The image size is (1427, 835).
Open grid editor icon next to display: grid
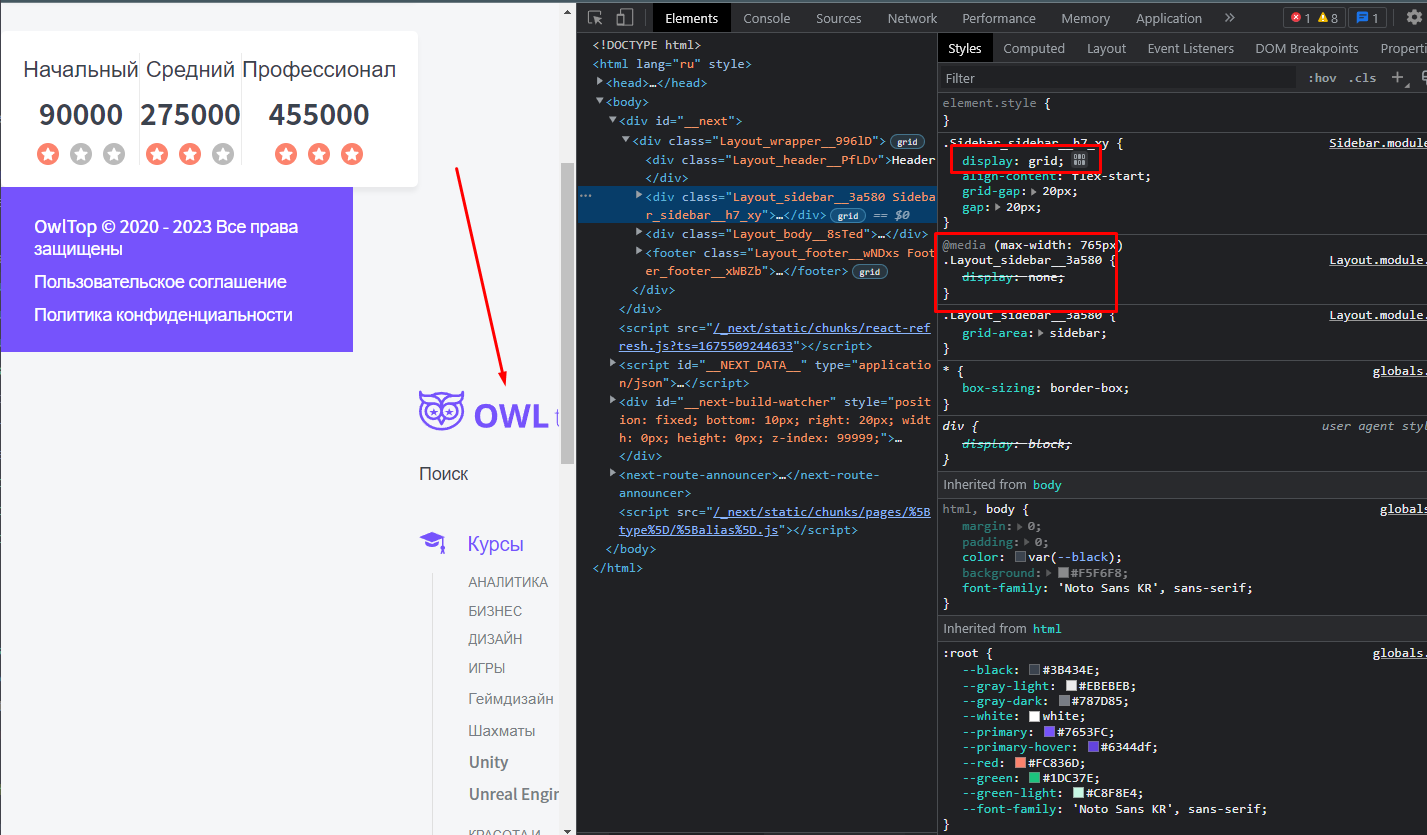click(1079, 160)
